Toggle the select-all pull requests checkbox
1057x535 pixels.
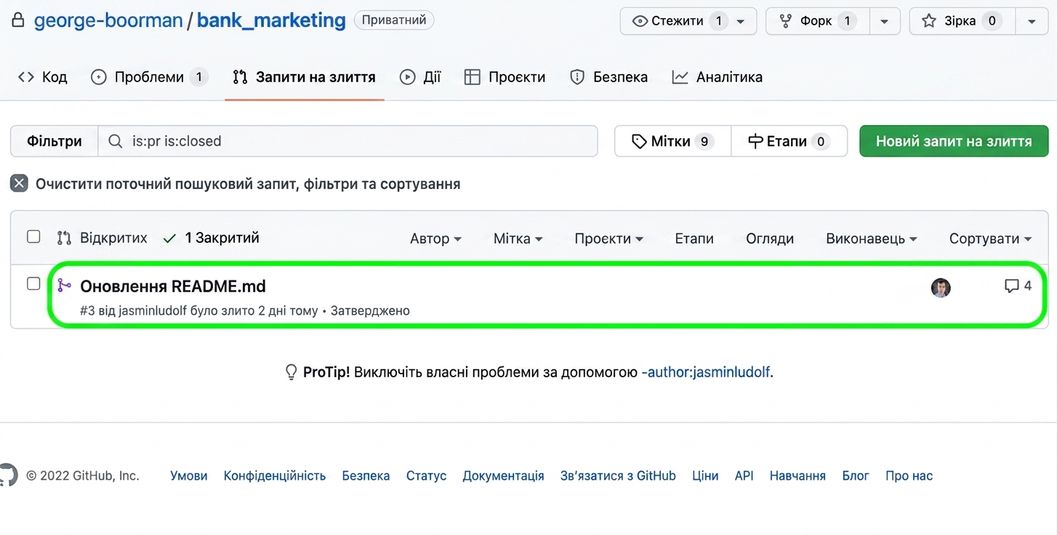pyautogui.click(x=33, y=237)
